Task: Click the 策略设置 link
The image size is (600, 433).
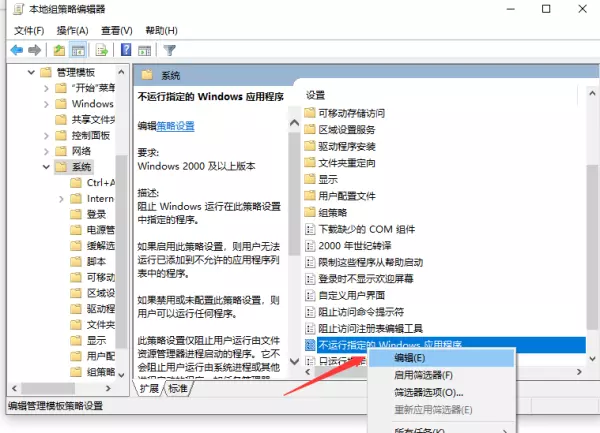Action: pos(176,126)
